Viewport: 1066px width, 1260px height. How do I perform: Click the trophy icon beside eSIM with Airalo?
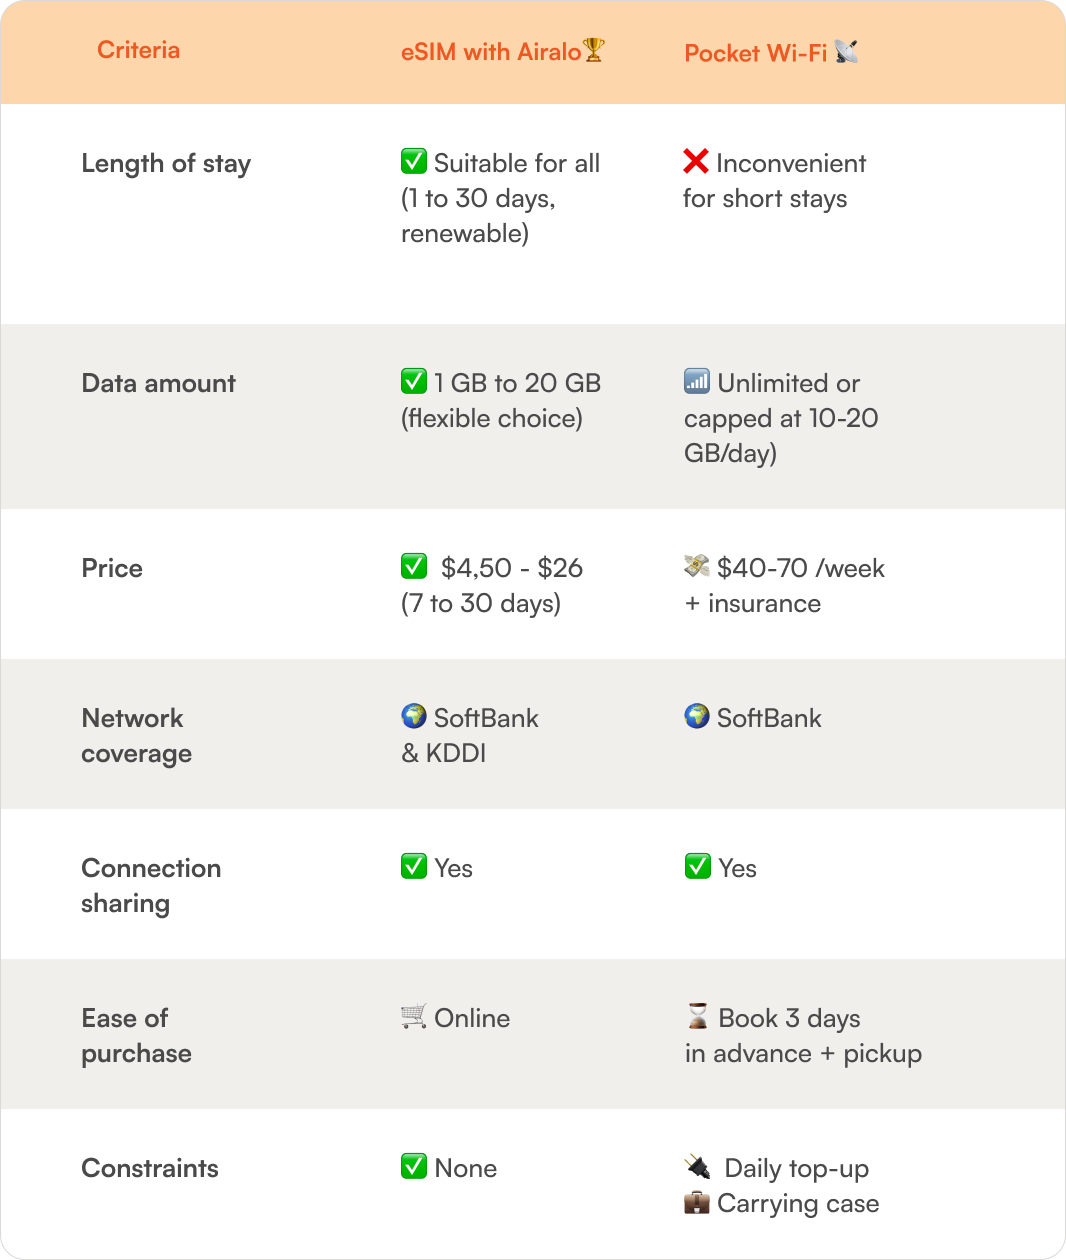[594, 50]
